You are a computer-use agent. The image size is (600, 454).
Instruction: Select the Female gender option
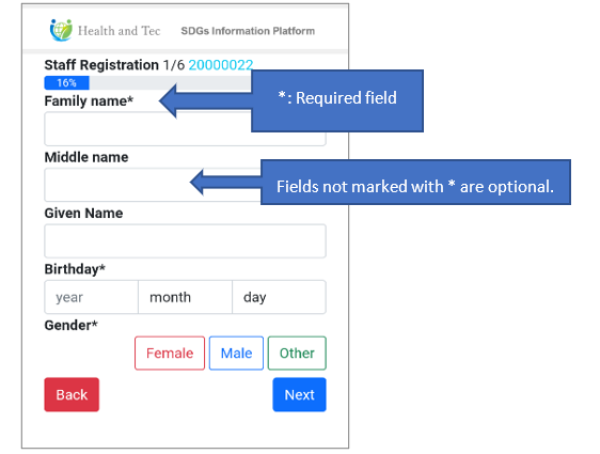click(169, 353)
